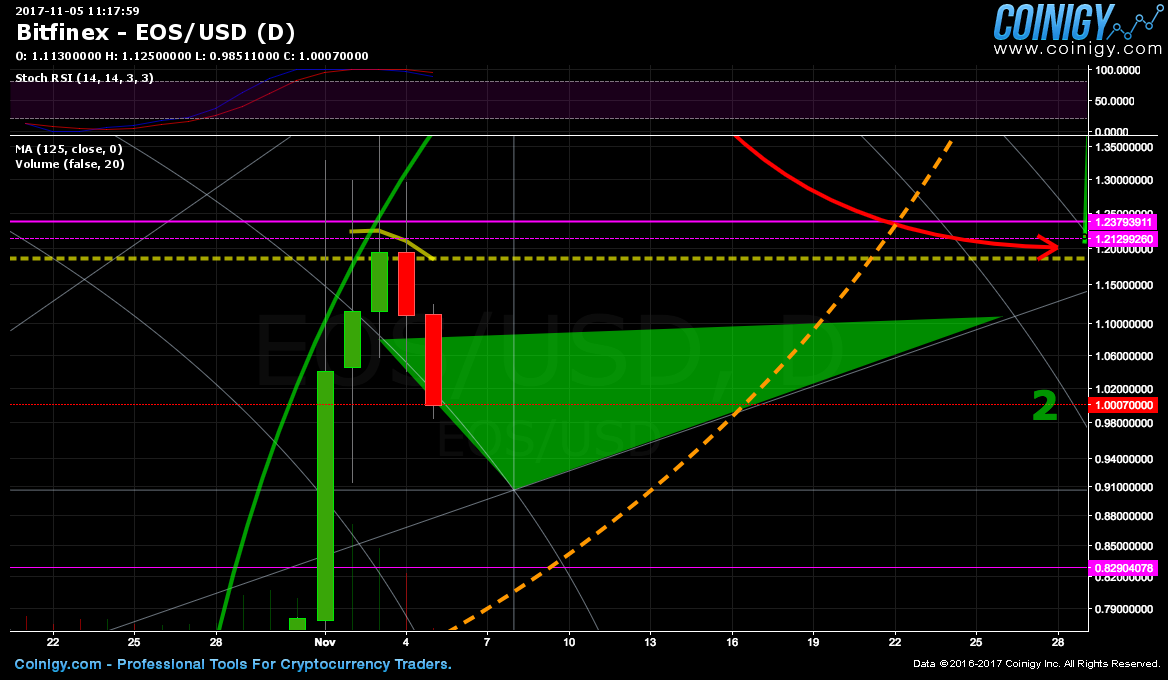Click the latest red candle closing near 1.0007
The height and width of the screenshot is (680, 1168).
click(x=434, y=360)
